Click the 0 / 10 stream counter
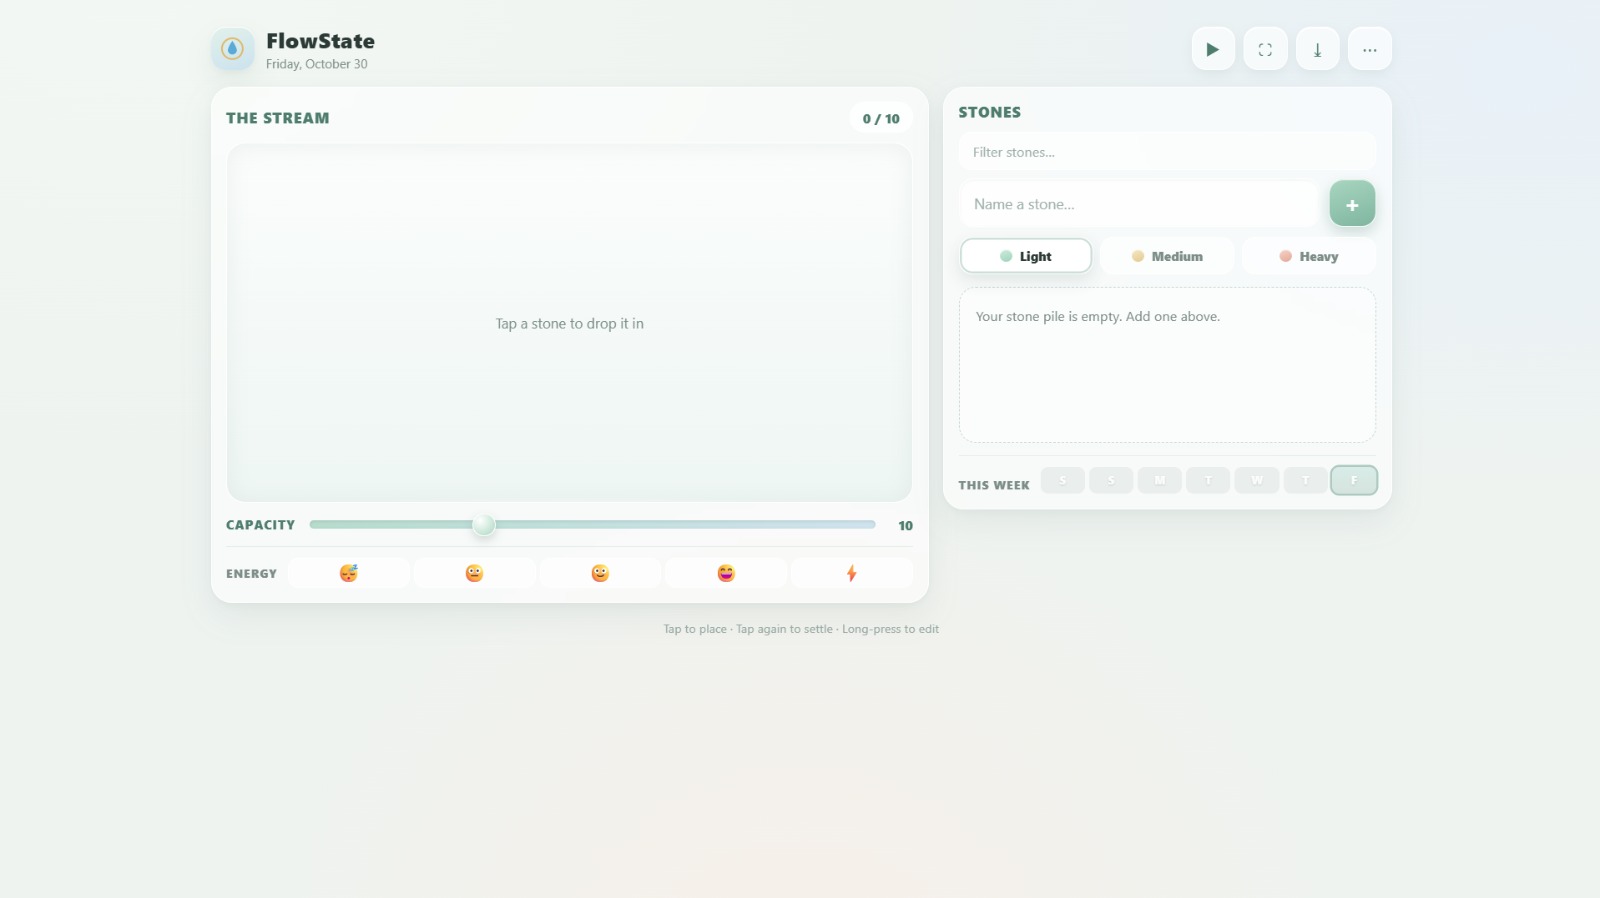Viewport: 1600px width, 898px height. coord(881,118)
